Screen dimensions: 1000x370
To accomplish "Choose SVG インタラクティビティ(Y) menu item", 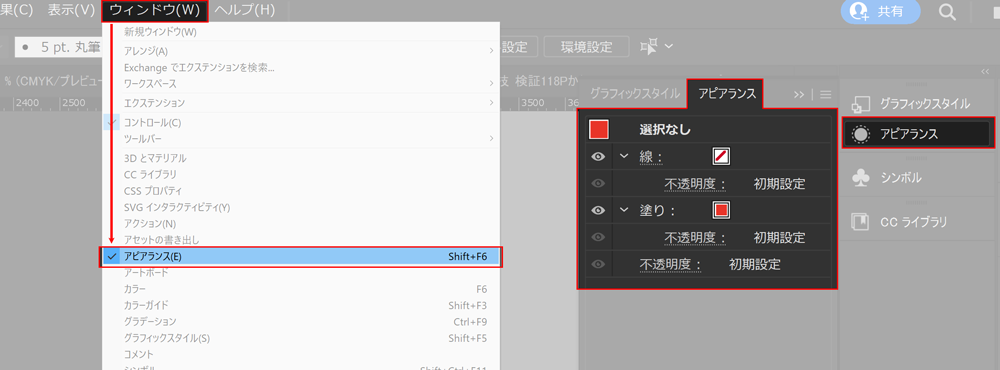I will [300, 207].
